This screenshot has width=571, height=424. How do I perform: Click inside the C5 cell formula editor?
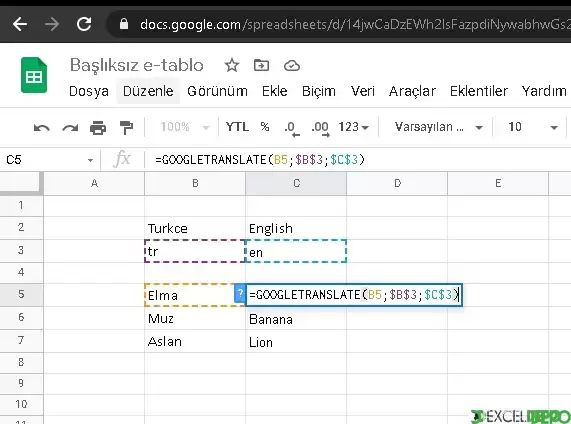[x=354, y=295]
